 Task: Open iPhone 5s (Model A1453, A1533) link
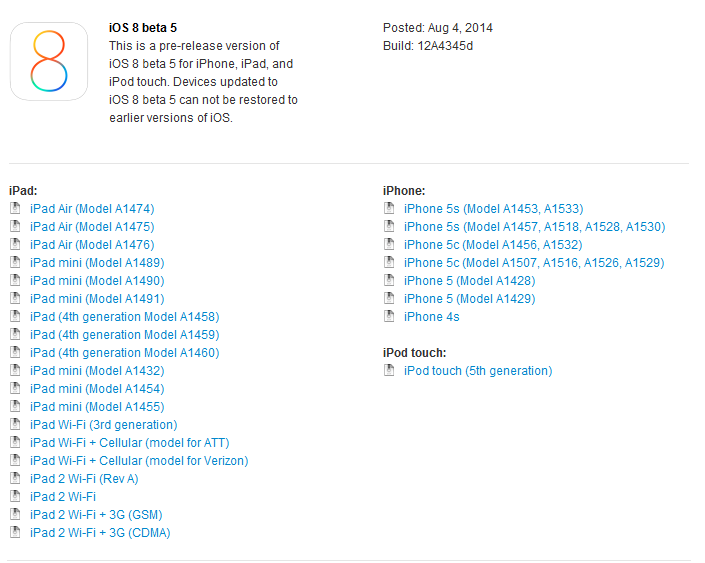point(493,209)
